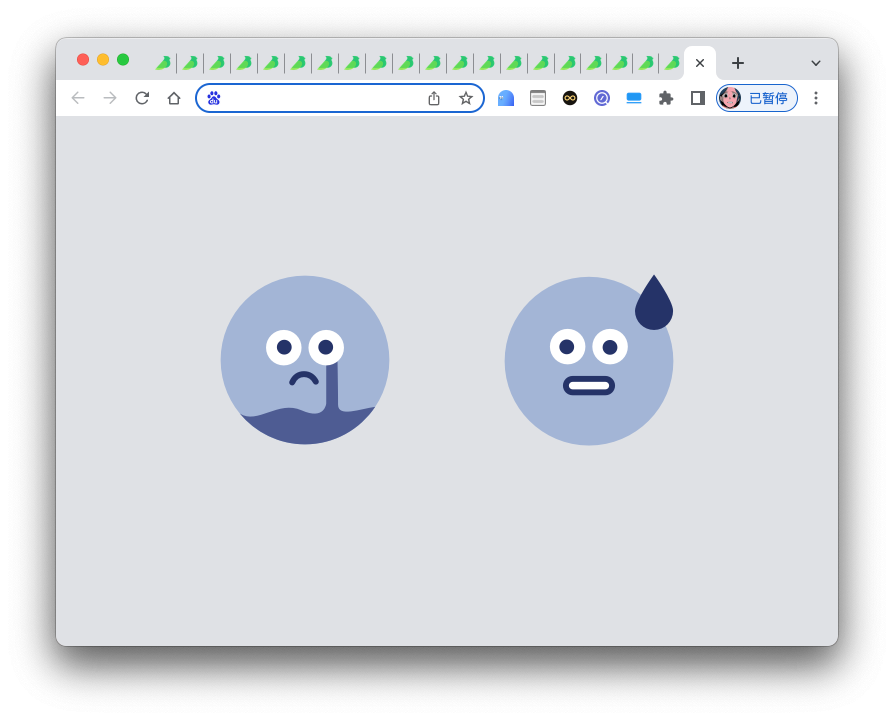Image resolution: width=894 pixels, height=720 pixels.
Task: Focus the address bar input
Action: 320,98
